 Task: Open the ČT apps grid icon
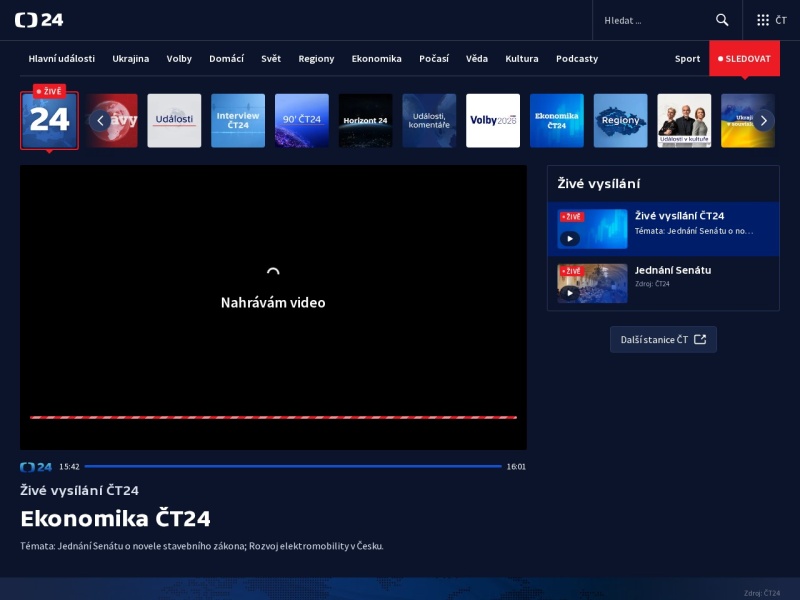(x=763, y=20)
